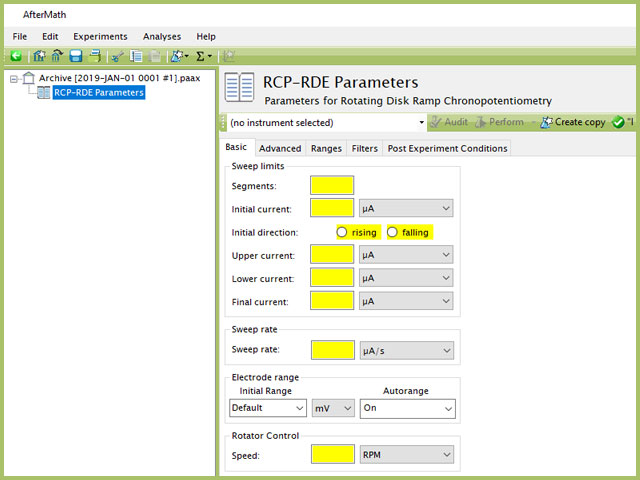Click the Sweep rate input field

click(x=333, y=350)
